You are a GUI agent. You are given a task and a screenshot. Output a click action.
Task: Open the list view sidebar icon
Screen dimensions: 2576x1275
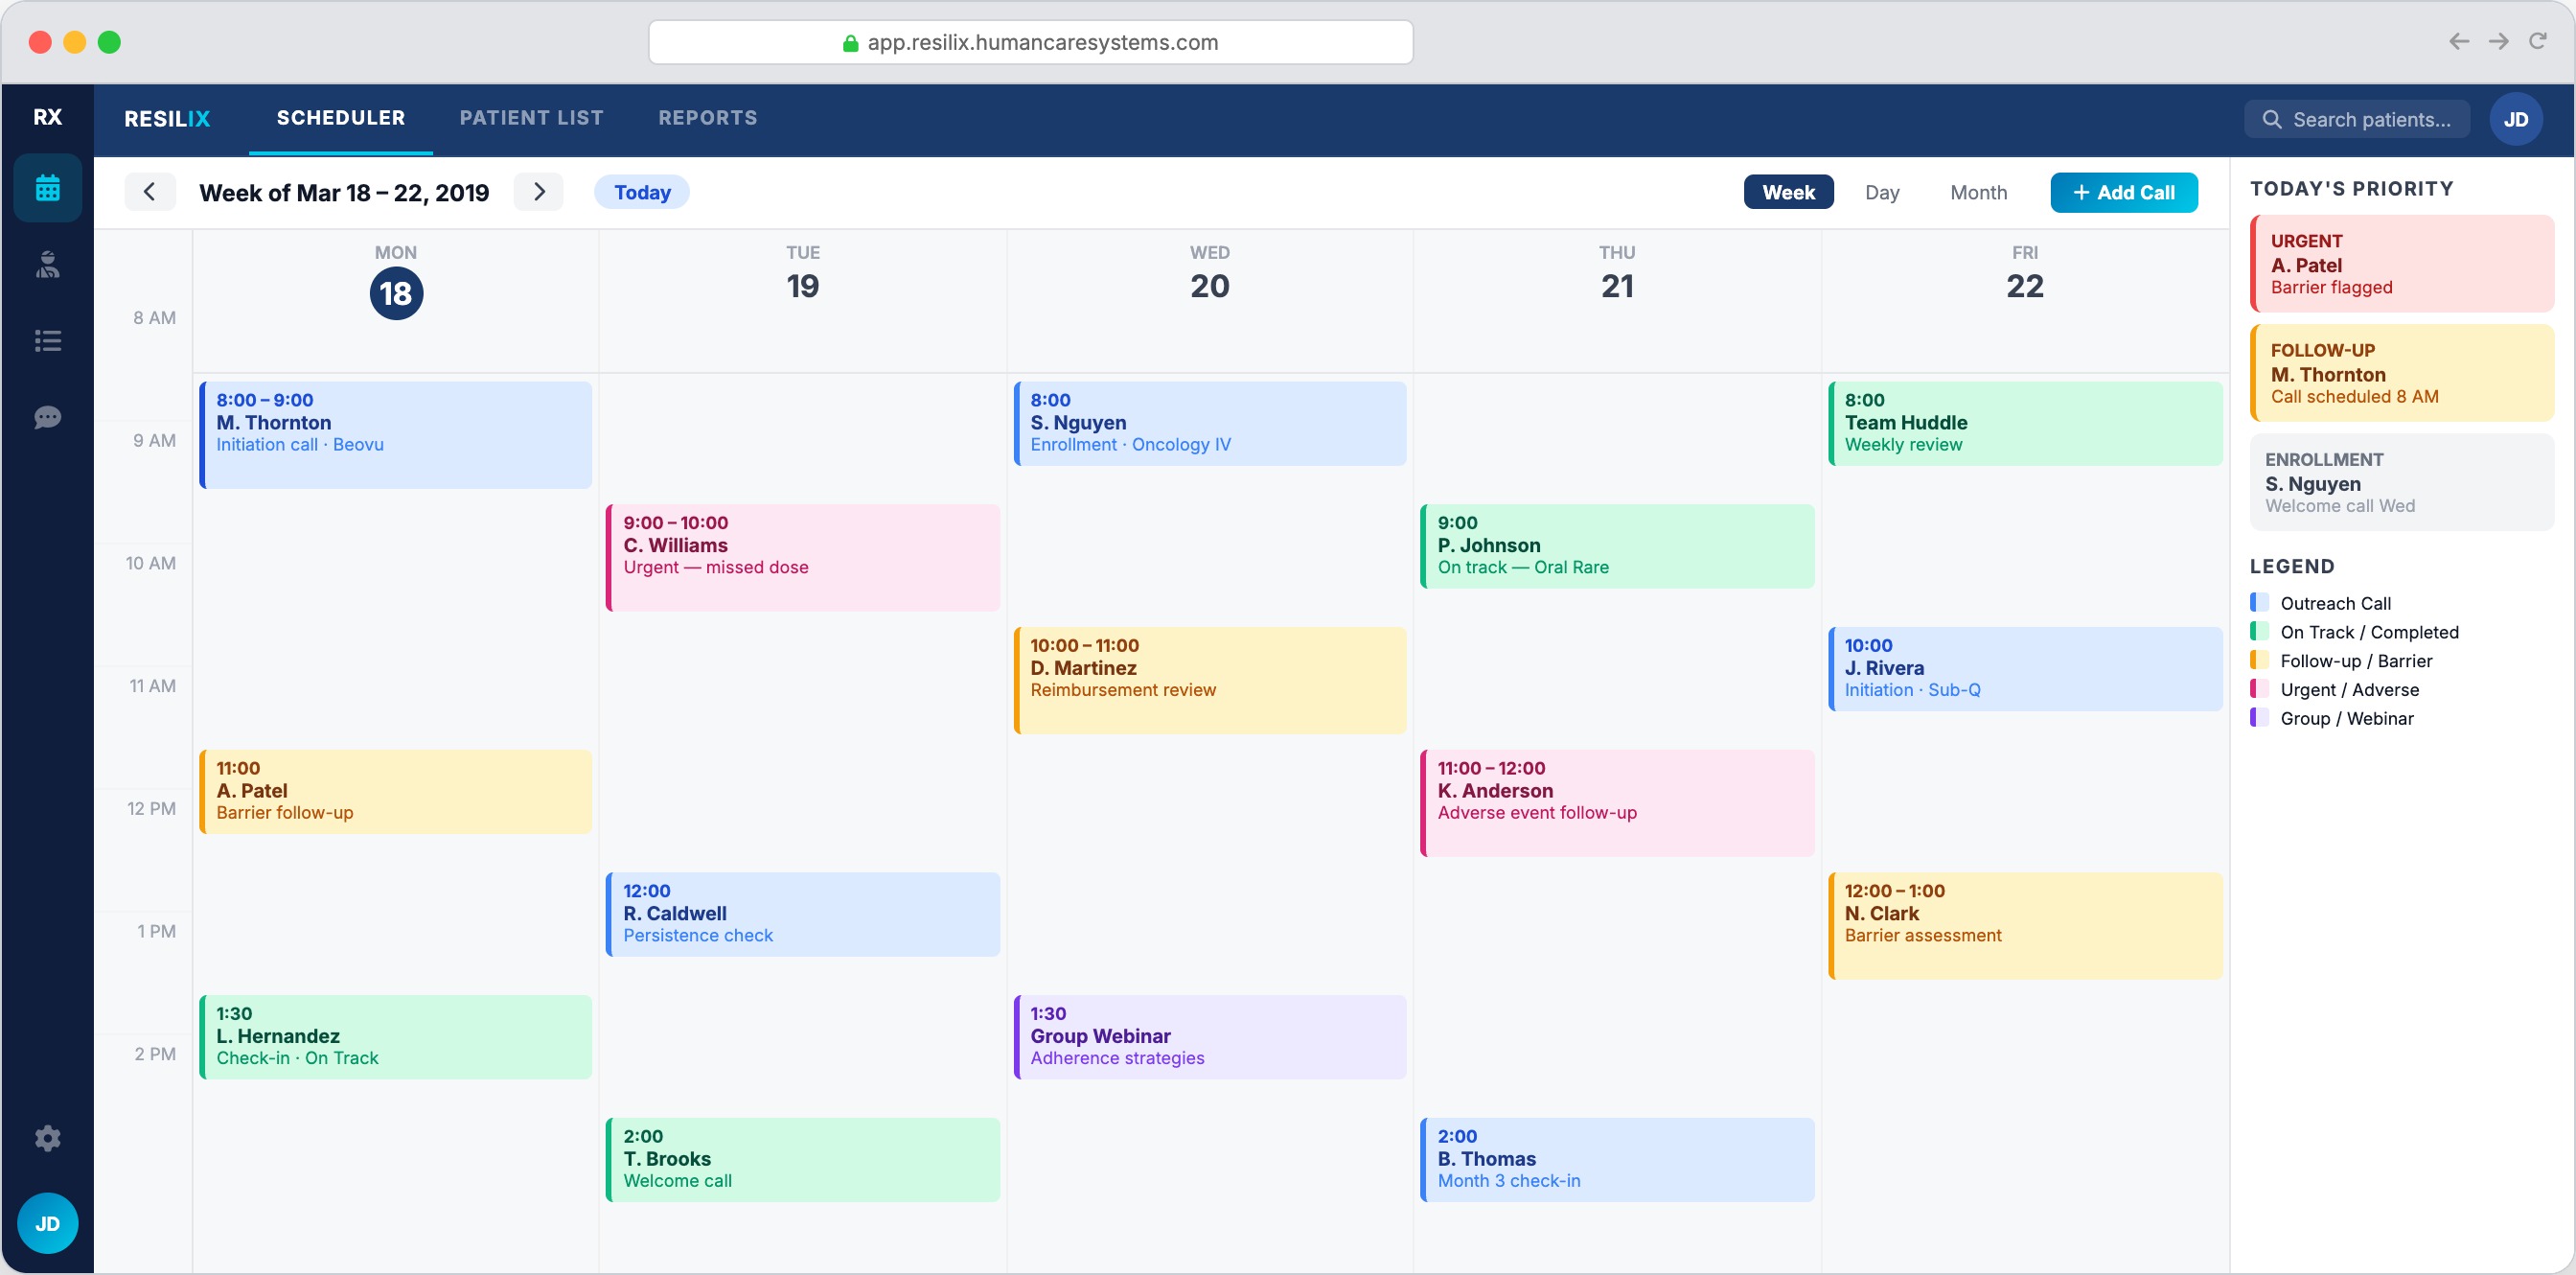click(x=47, y=341)
